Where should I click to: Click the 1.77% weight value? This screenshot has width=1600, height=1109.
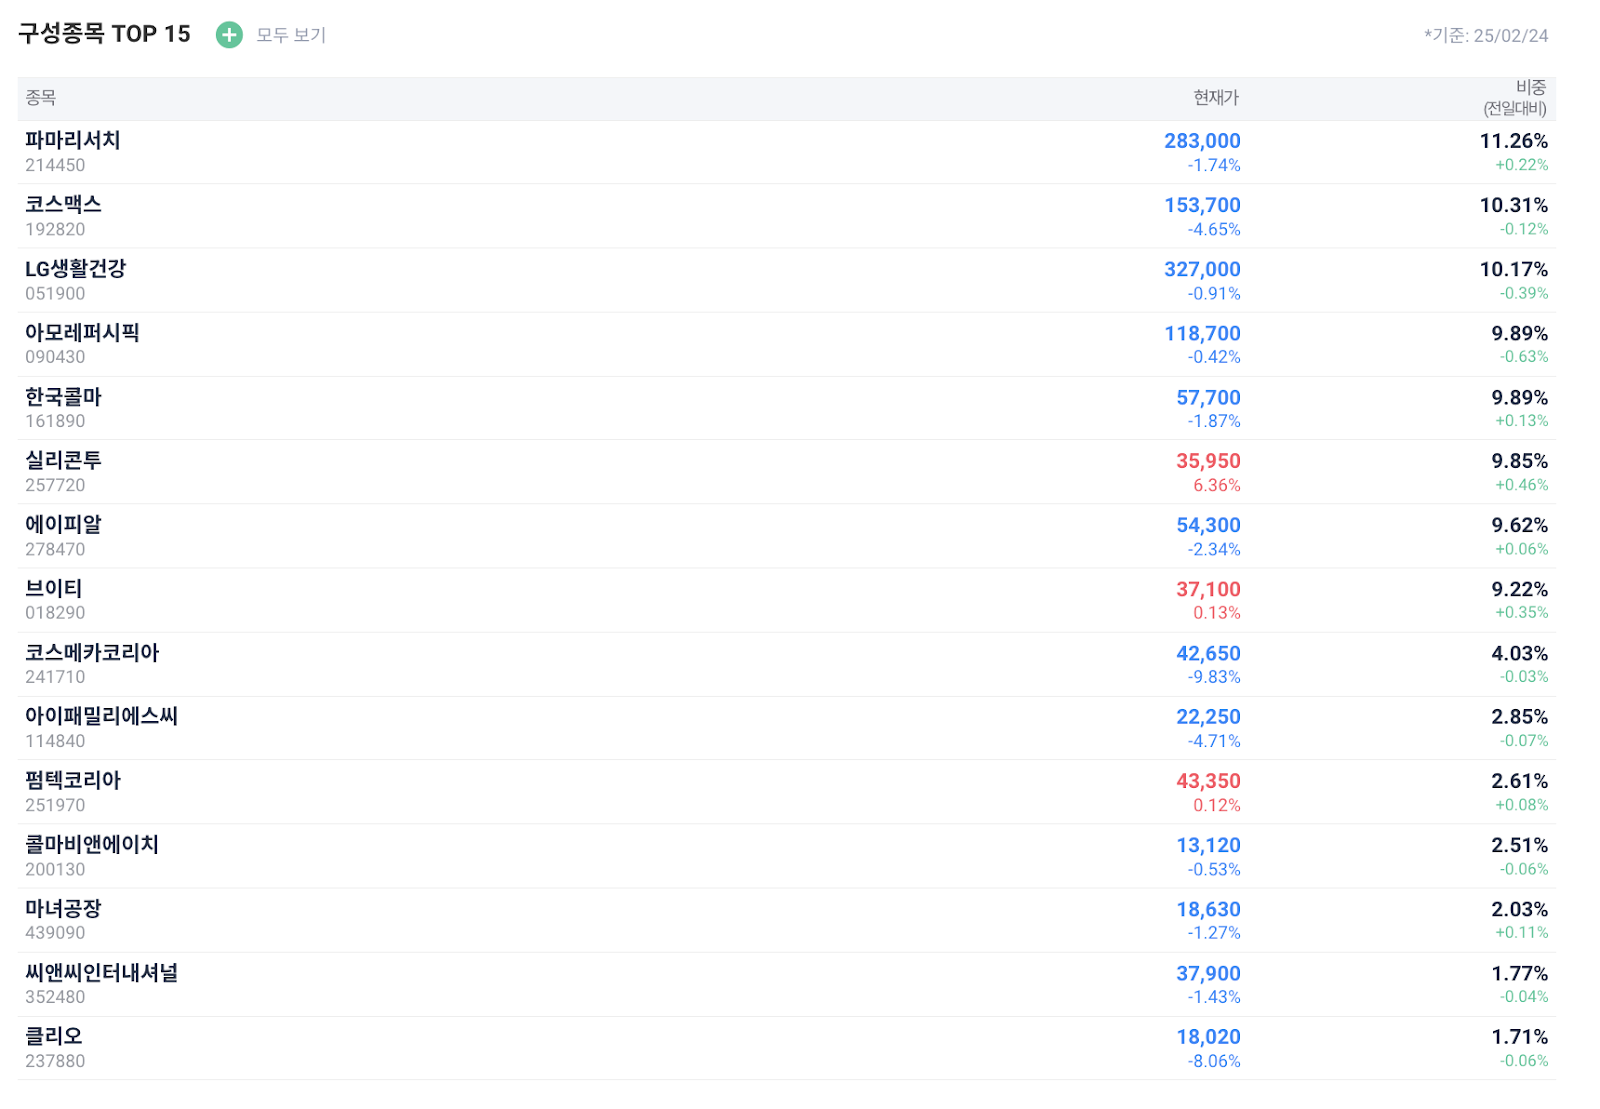(x=1520, y=973)
